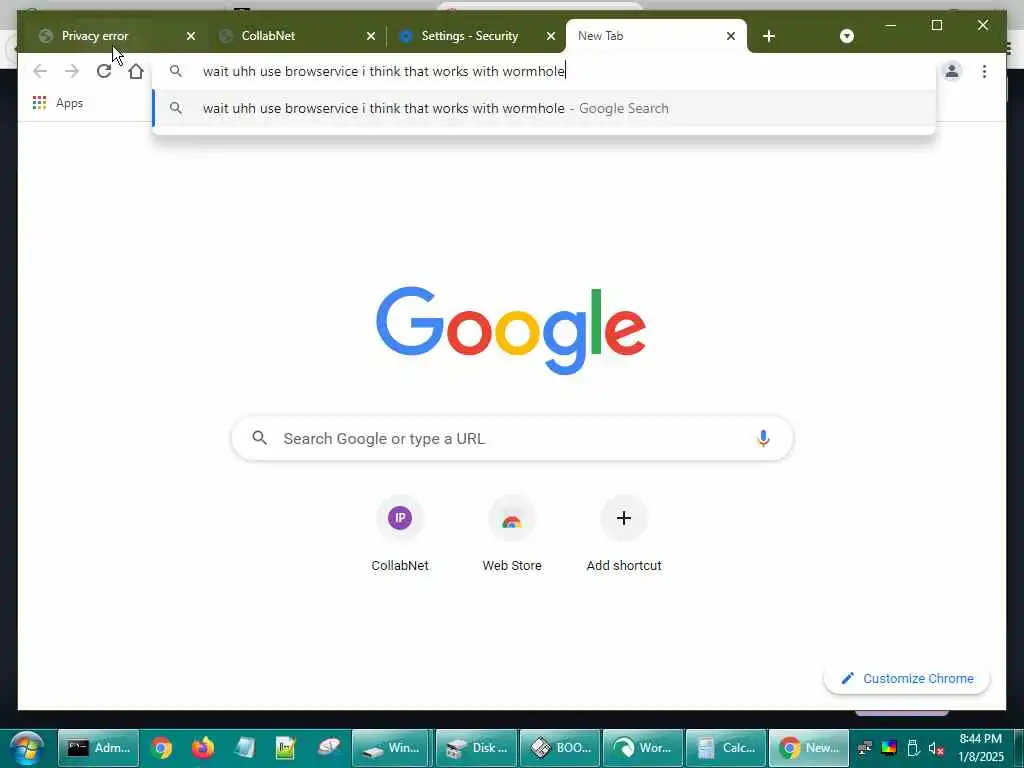The height and width of the screenshot is (768, 1024).
Task: Open the Administrator command prompt taskbar item
Action: point(99,748)
